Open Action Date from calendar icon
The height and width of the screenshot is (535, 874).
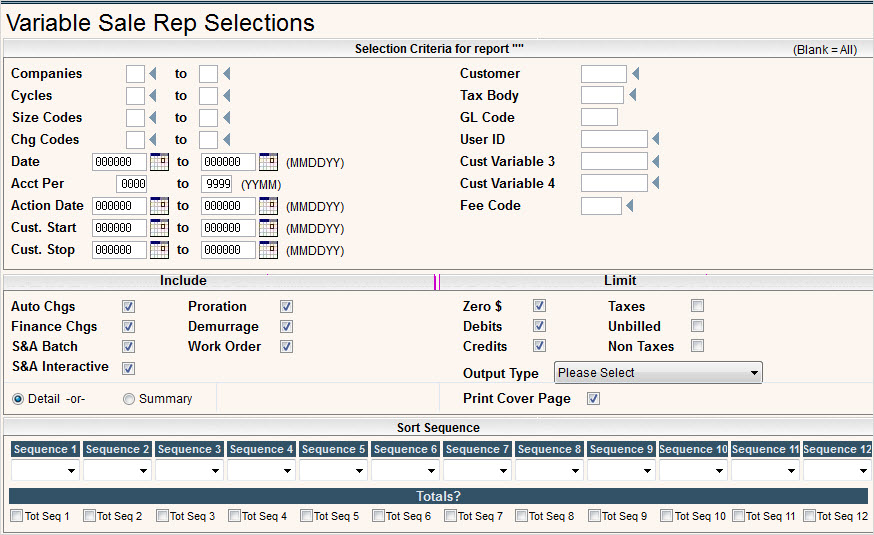[159, 206]
